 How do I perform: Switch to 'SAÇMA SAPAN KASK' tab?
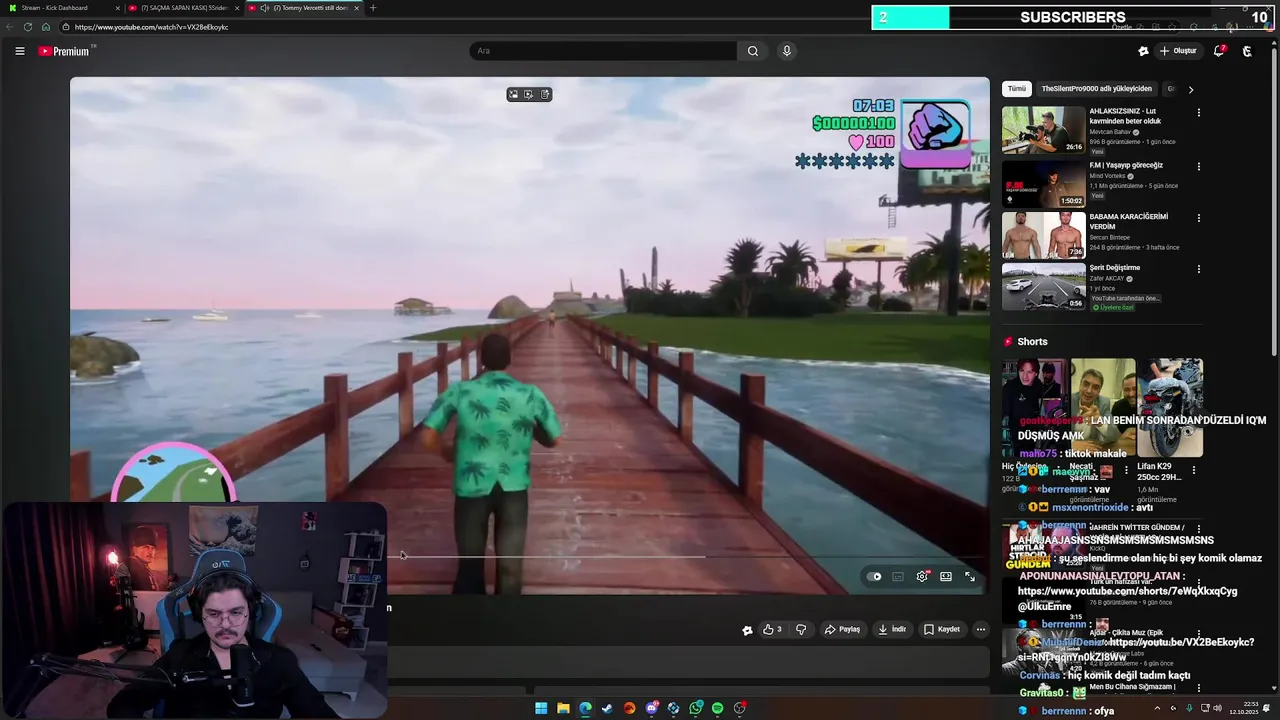click(183, 8)
